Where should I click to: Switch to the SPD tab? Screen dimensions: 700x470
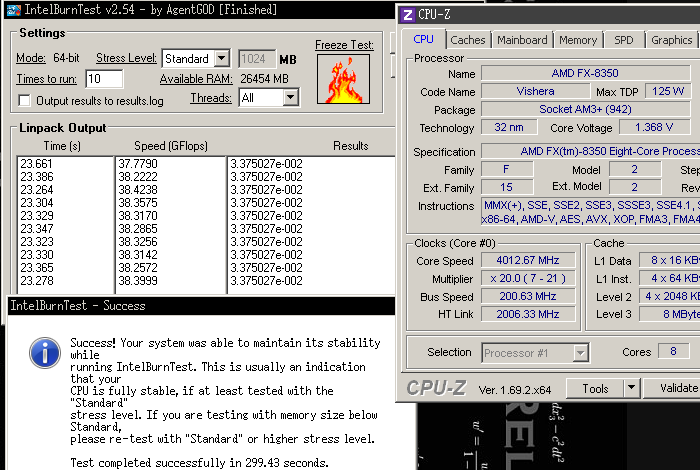[624, 40]
